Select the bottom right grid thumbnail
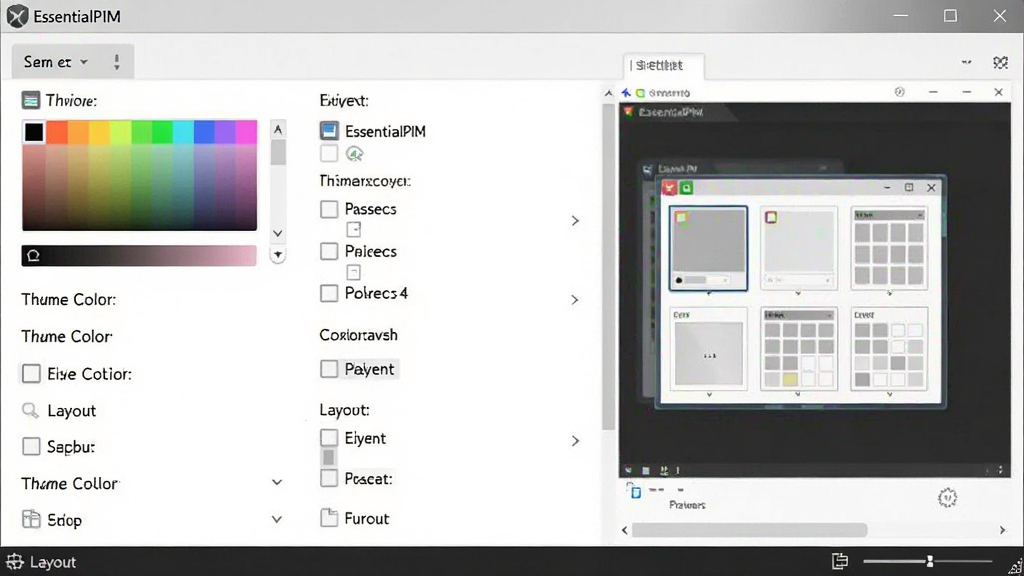 (x=889, y=349)
